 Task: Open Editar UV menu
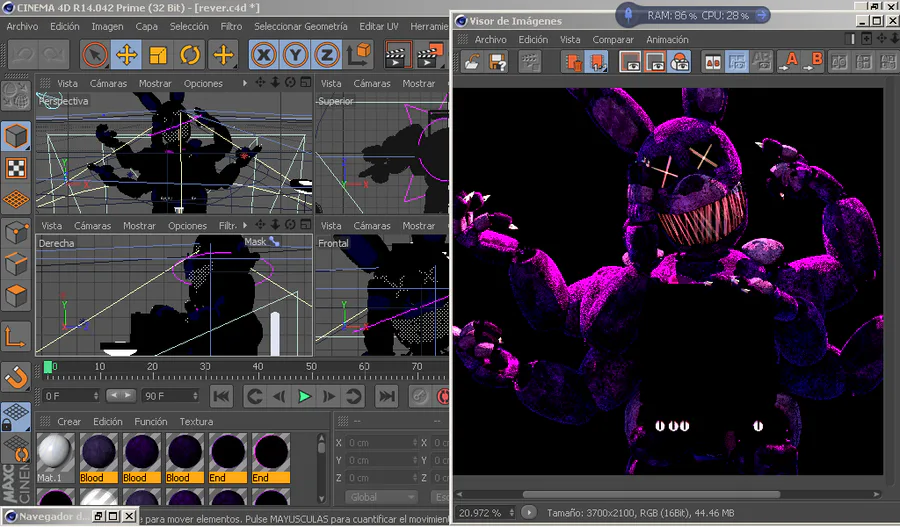379,26
